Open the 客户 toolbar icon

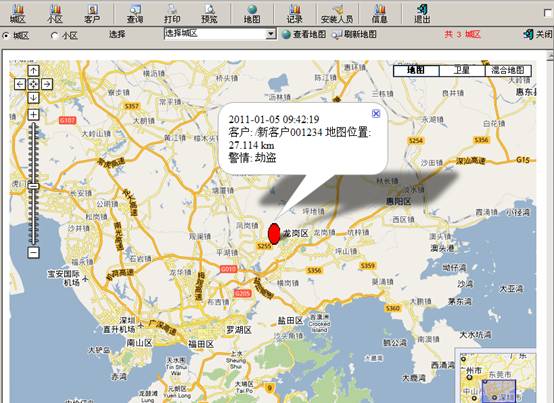tap(92, 13)
